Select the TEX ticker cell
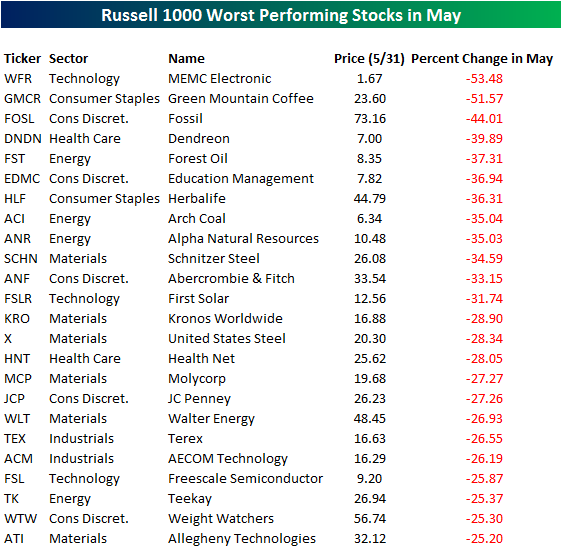Screen dimensions: 561x552 [15, 439]
